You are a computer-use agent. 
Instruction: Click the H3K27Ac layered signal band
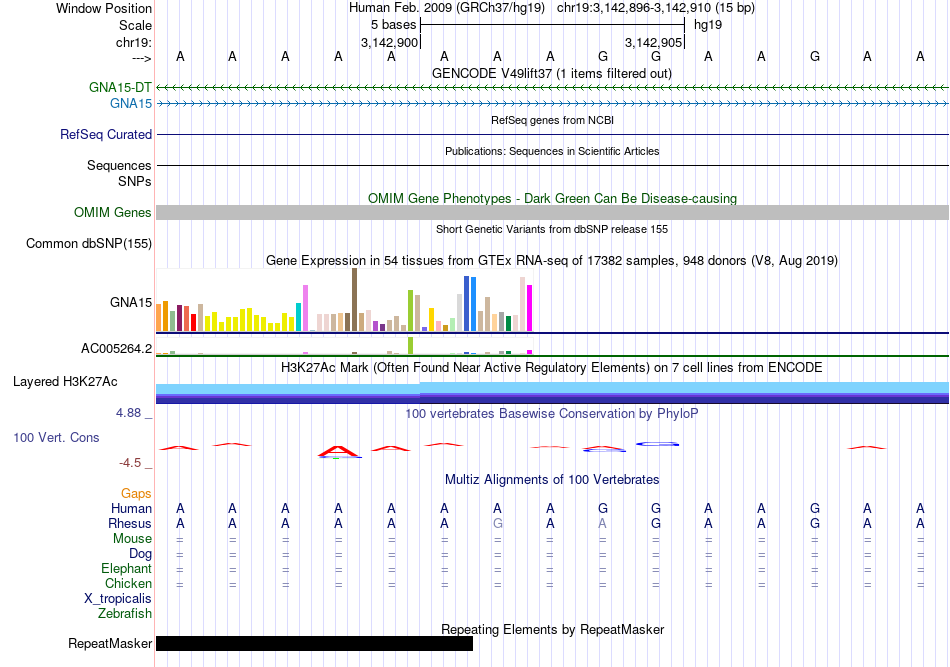click(553, 393)
